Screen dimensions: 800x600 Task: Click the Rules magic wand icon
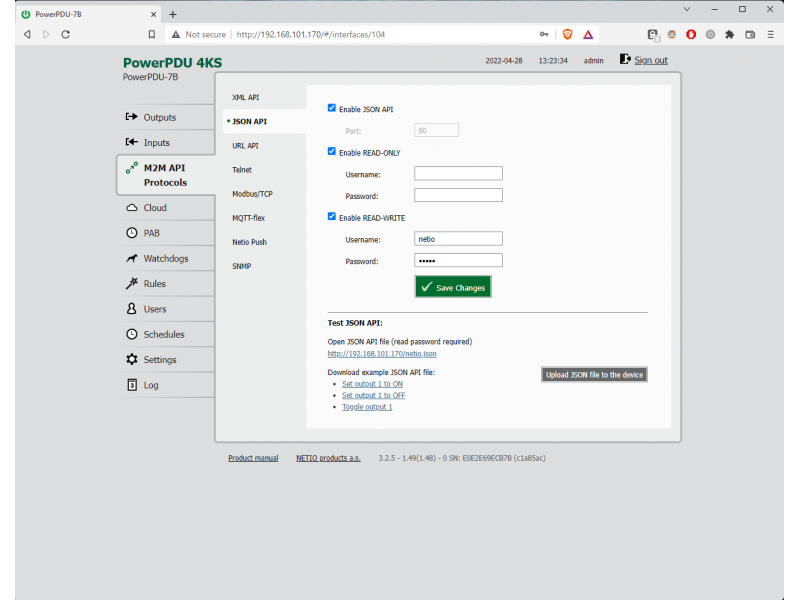(132, 283)
